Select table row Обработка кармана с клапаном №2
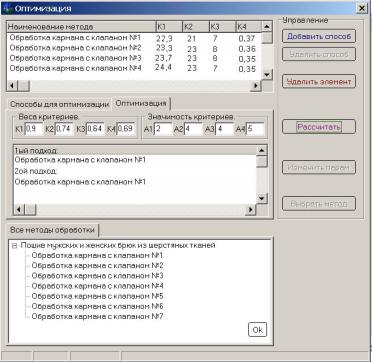Image resolution: width=372 pixels, height=362 pixels. pyautogui.click(x=134, y=48)
